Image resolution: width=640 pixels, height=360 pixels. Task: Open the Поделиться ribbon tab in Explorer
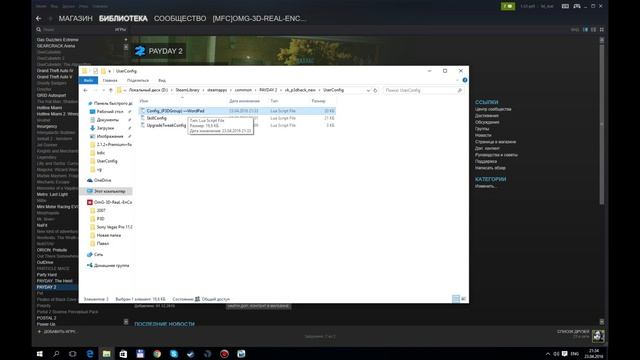138,80
